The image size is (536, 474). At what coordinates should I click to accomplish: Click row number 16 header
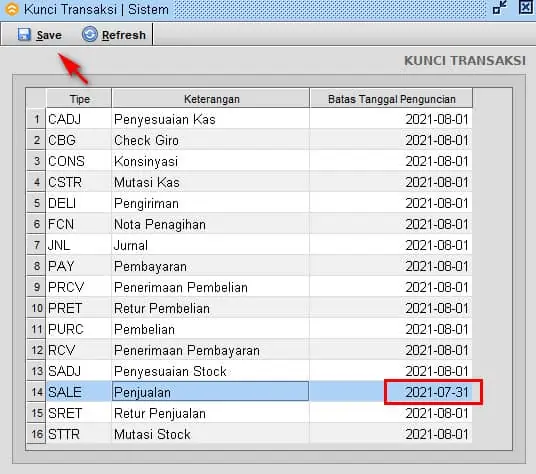(x=36, y=434)
